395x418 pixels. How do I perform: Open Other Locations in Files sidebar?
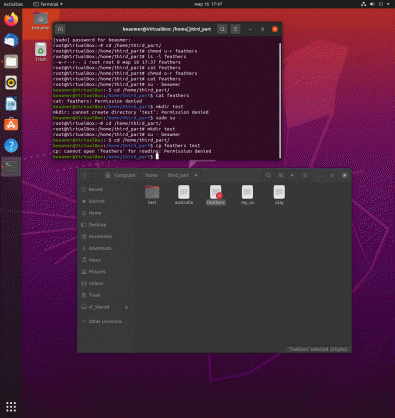point(106,322)
